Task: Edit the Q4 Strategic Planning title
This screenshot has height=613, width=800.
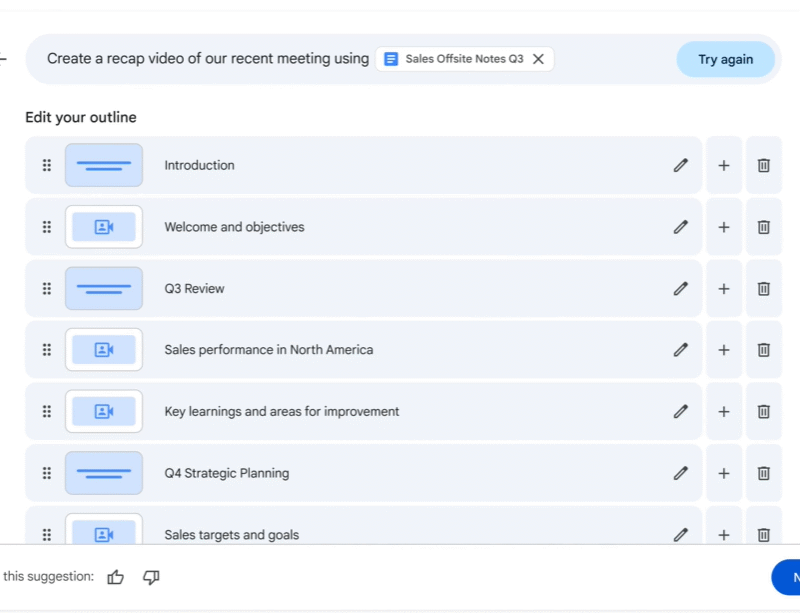Action: point(681,473)
